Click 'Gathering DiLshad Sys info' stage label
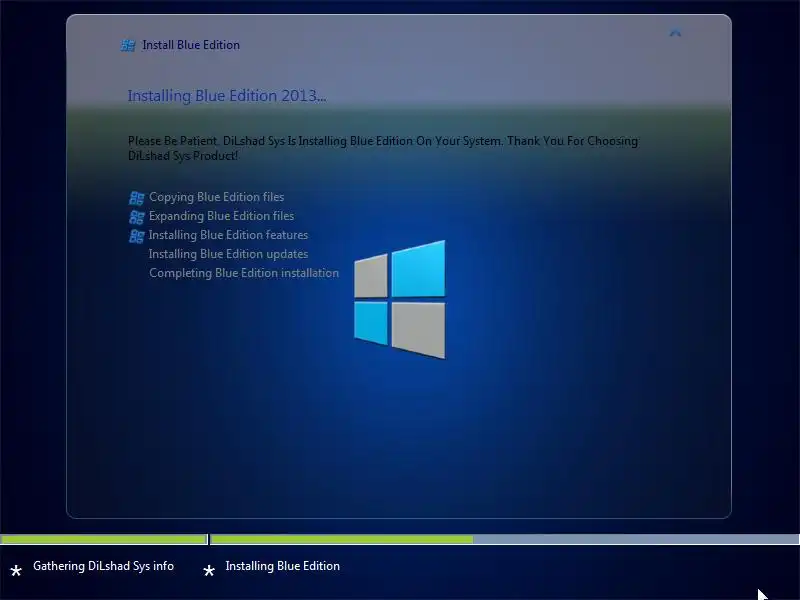This screenshot has width=800, height=600. click(104, 566)
